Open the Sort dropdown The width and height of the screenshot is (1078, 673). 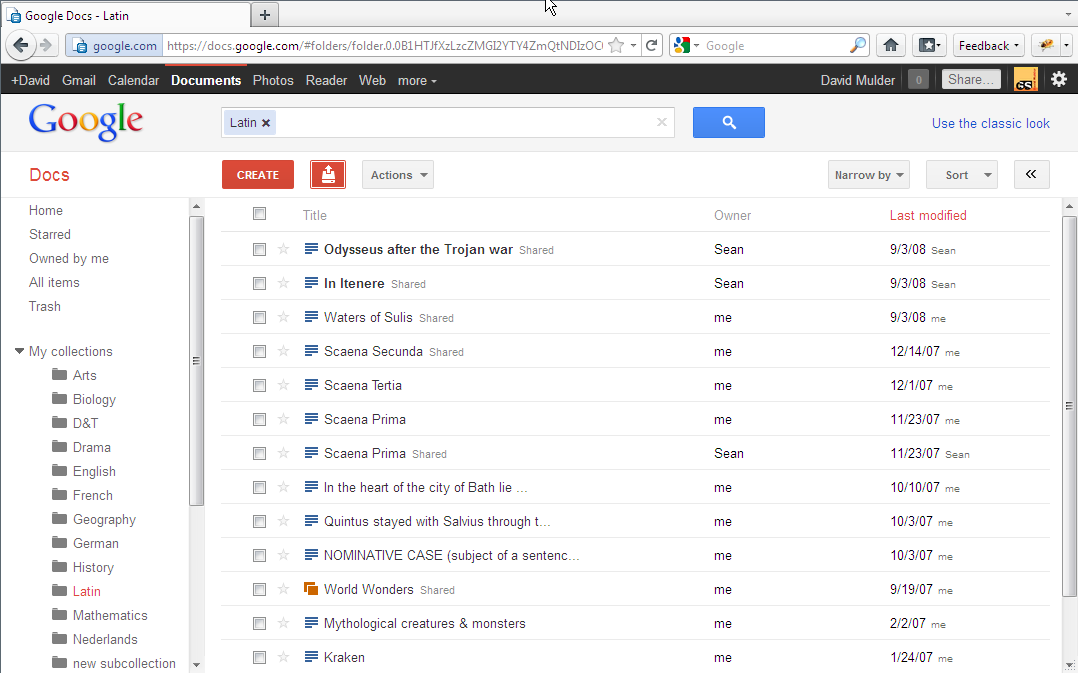(x=962, y=175)
